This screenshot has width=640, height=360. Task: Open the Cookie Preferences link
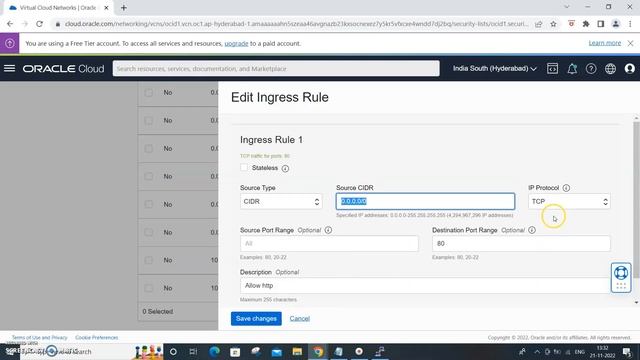[97, 338]
